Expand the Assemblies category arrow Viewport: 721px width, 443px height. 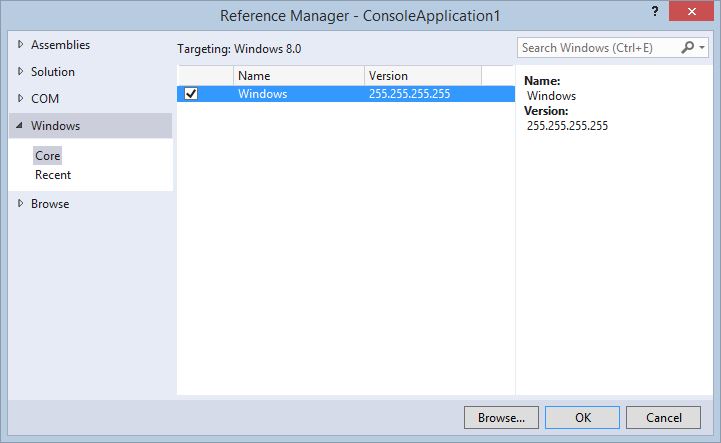pyautogui.click(x=20, y=45)
